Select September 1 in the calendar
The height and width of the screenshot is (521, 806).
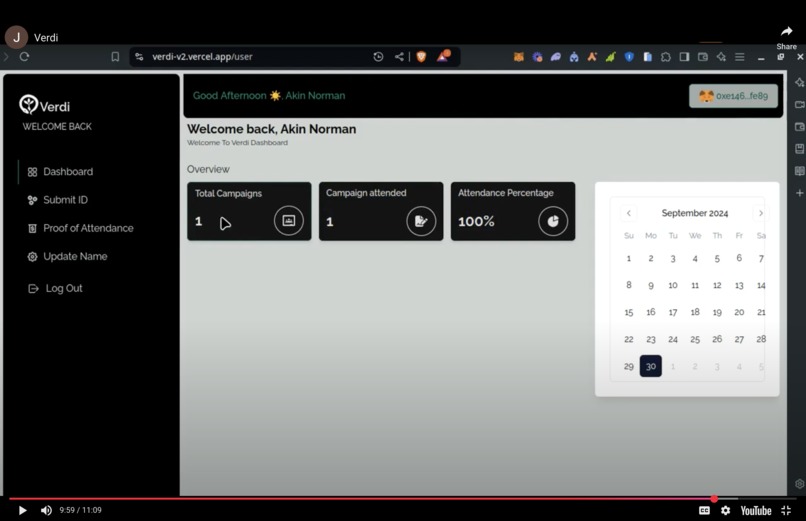click(x=629, y=258)
